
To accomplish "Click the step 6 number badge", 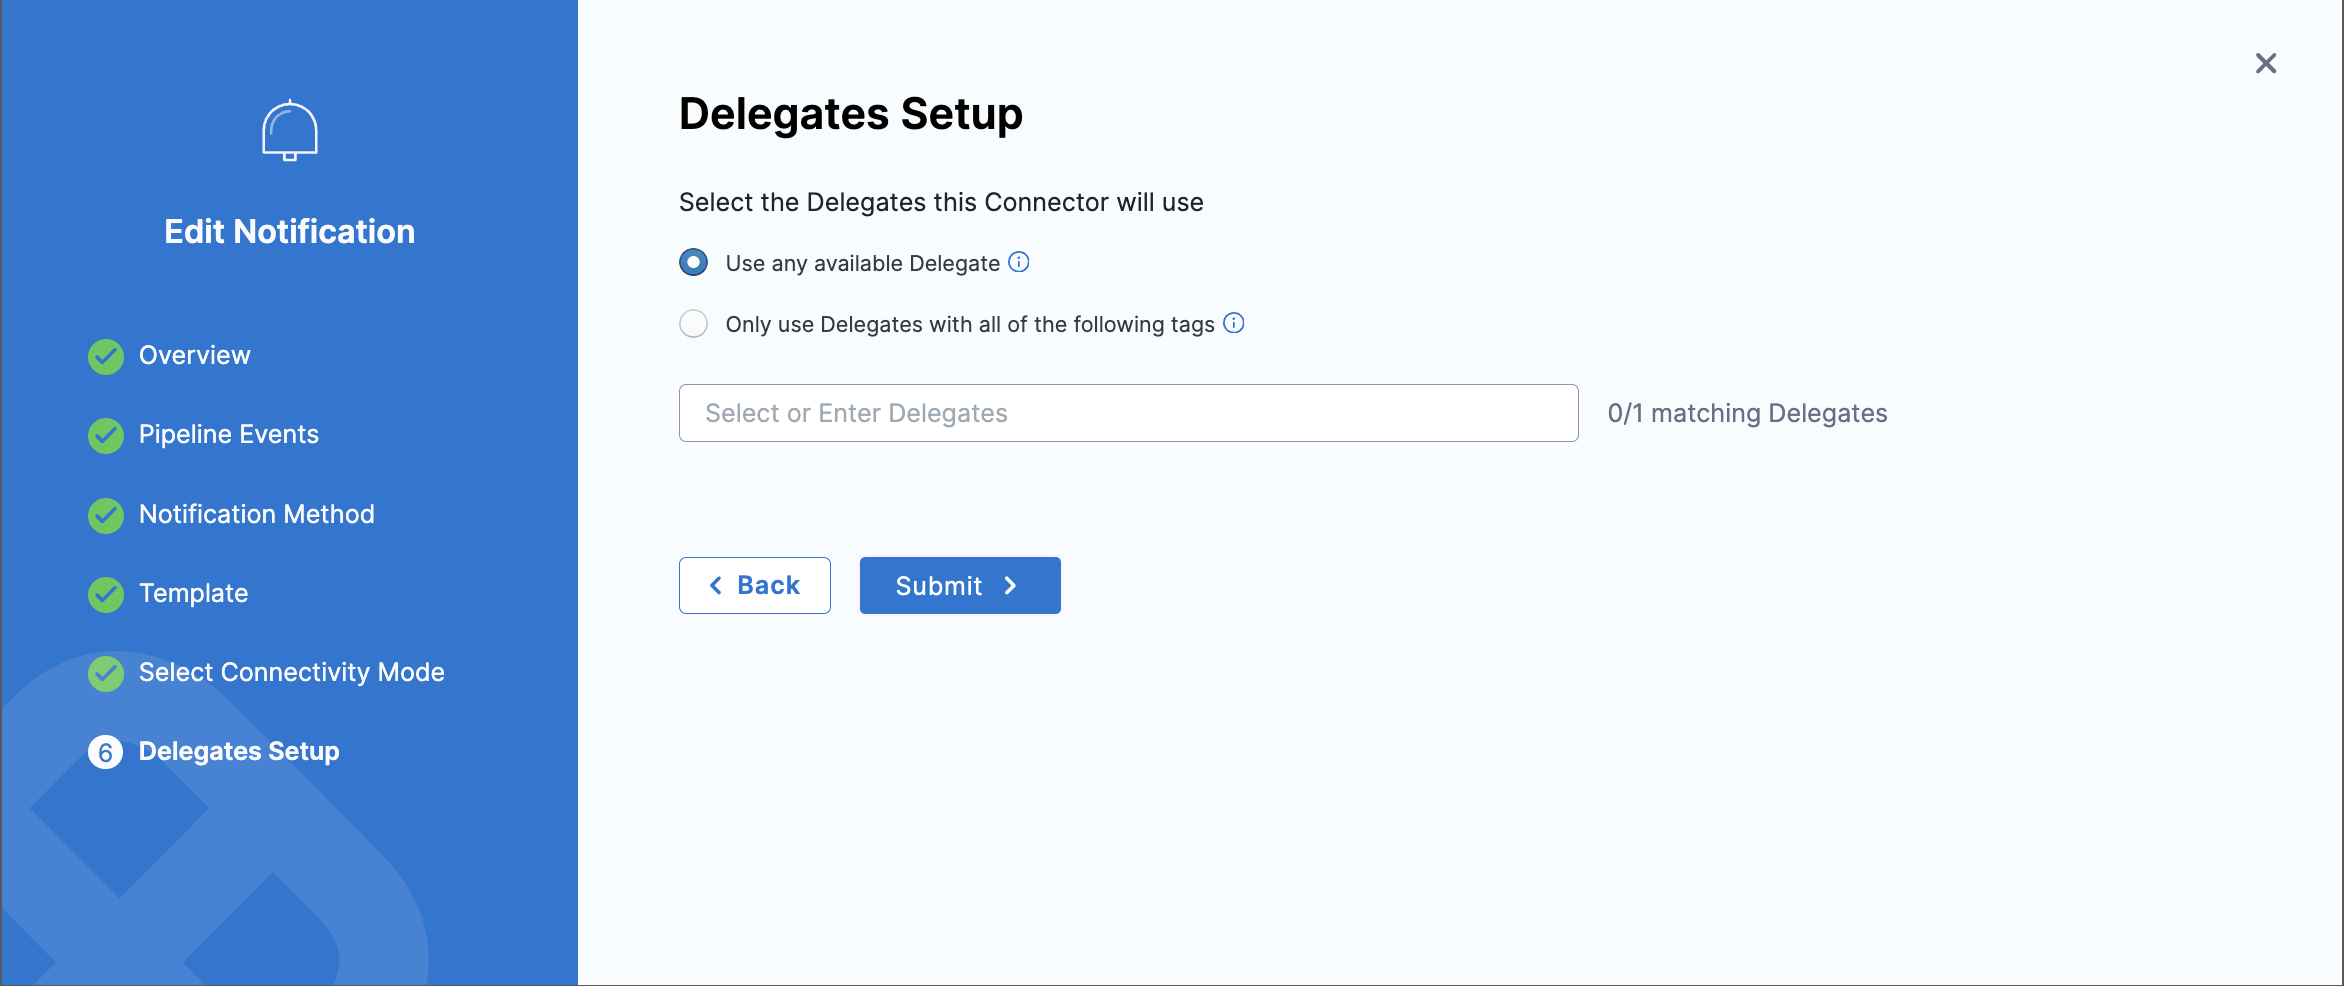I will click(x=106, y=752).
